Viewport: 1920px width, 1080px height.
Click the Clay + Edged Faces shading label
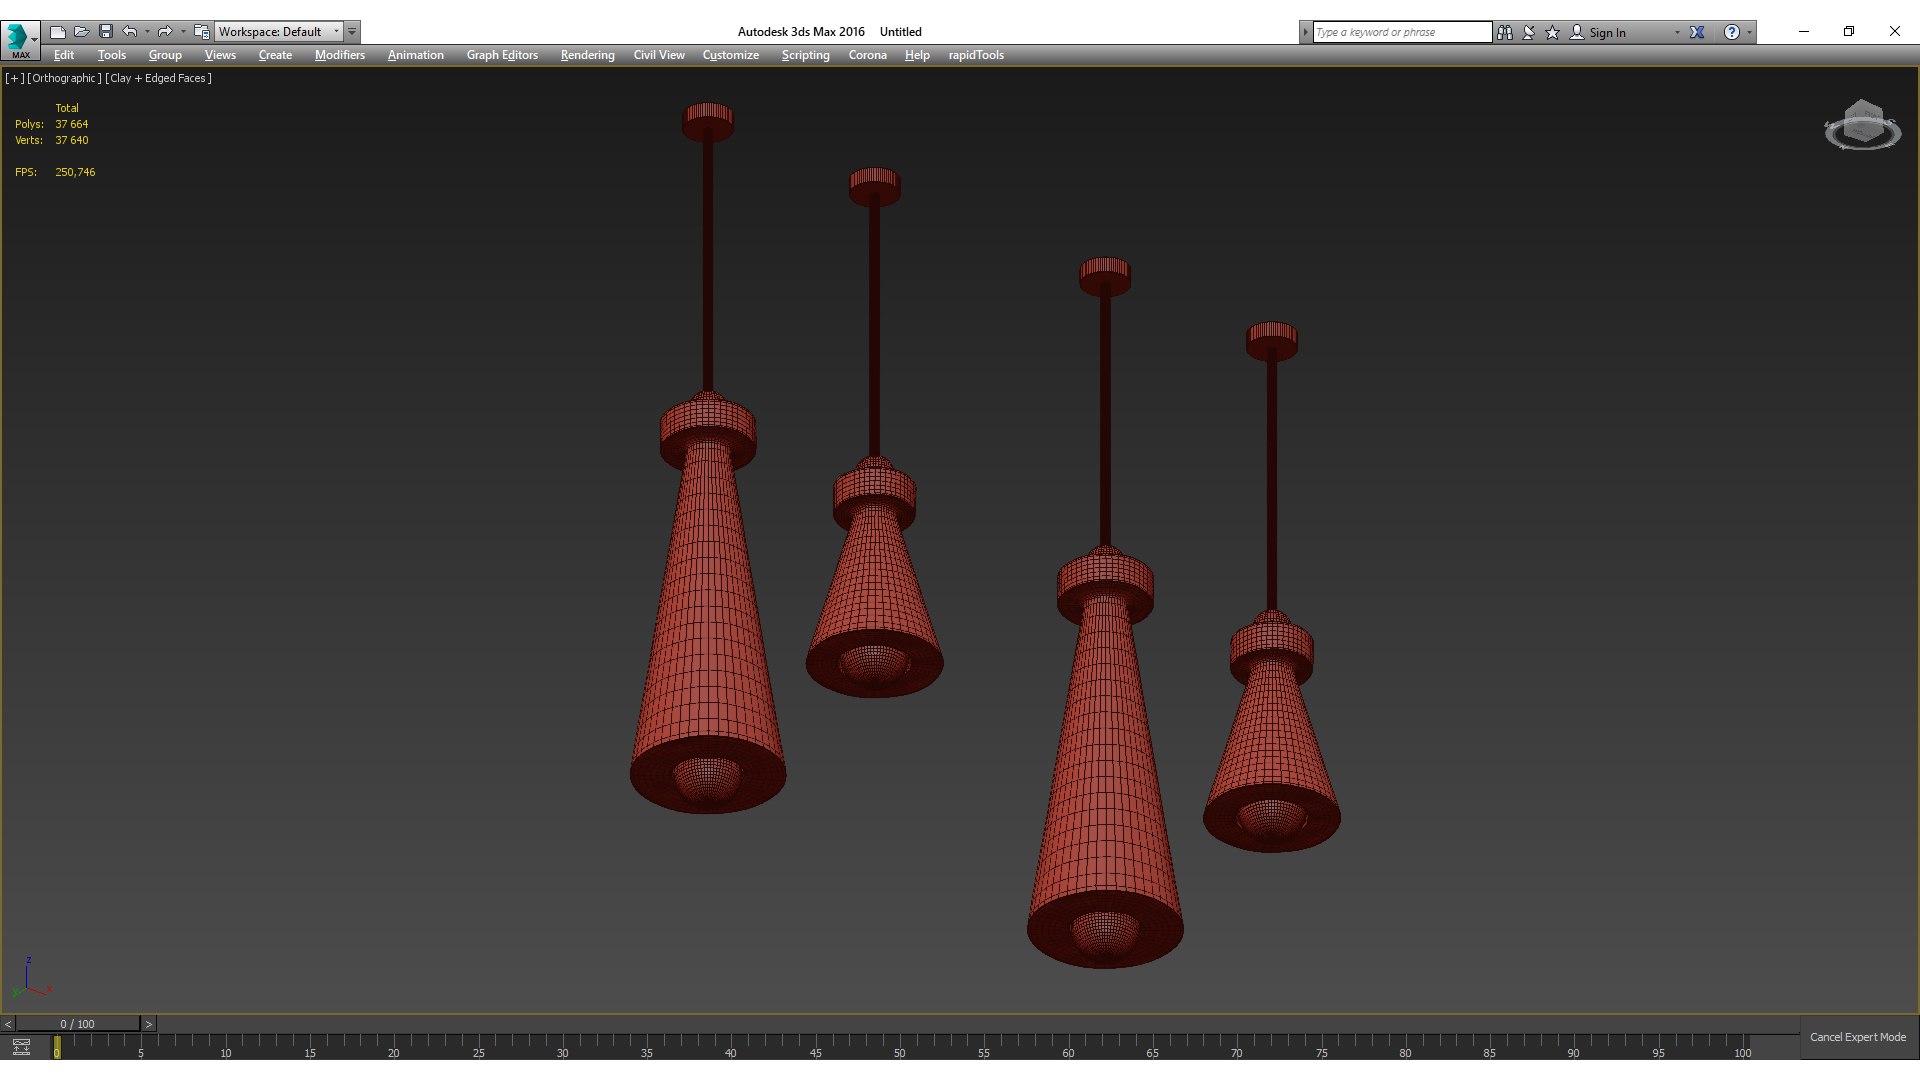pos(158,78)
